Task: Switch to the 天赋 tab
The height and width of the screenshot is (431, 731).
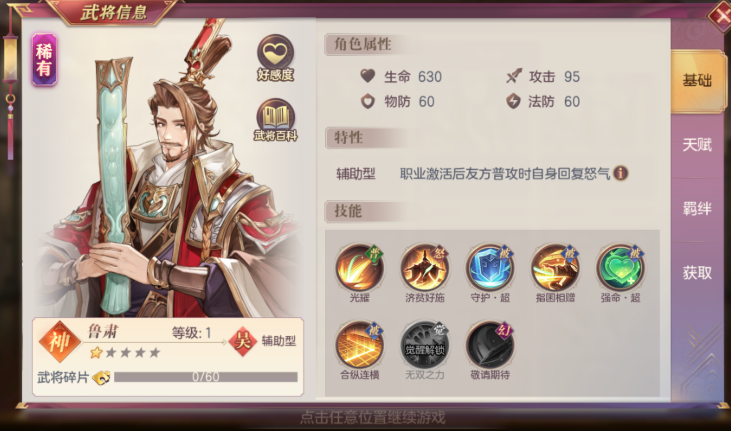Action: 697,145
